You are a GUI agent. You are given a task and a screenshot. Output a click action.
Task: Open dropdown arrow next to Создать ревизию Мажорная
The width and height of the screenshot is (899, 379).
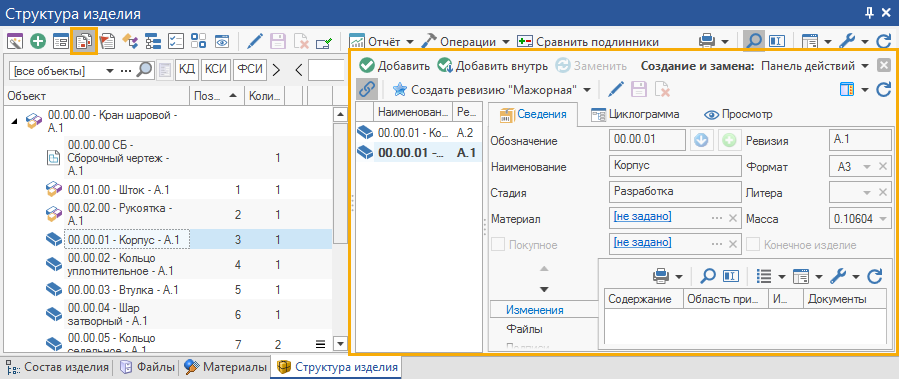[587, 89]
